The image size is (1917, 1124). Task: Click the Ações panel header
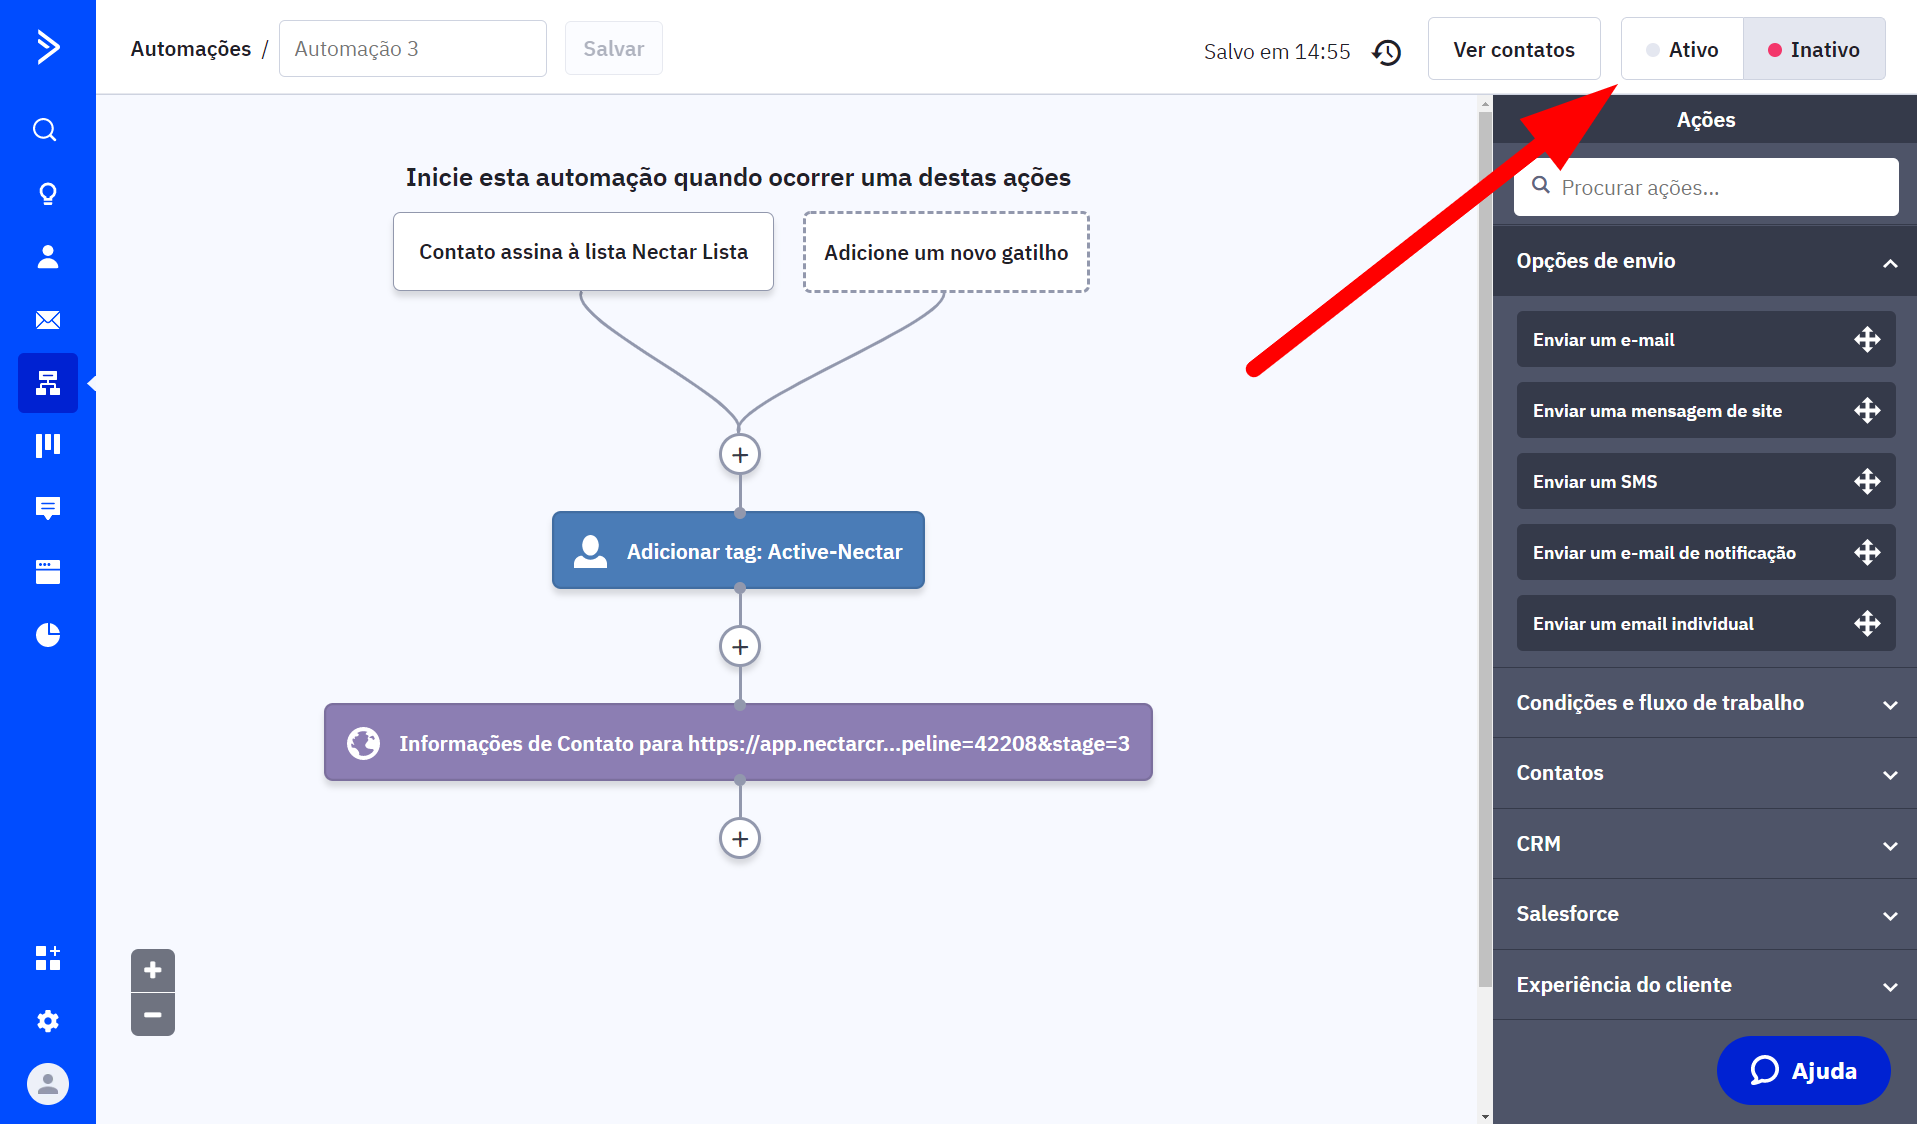tap(1705, 120)
